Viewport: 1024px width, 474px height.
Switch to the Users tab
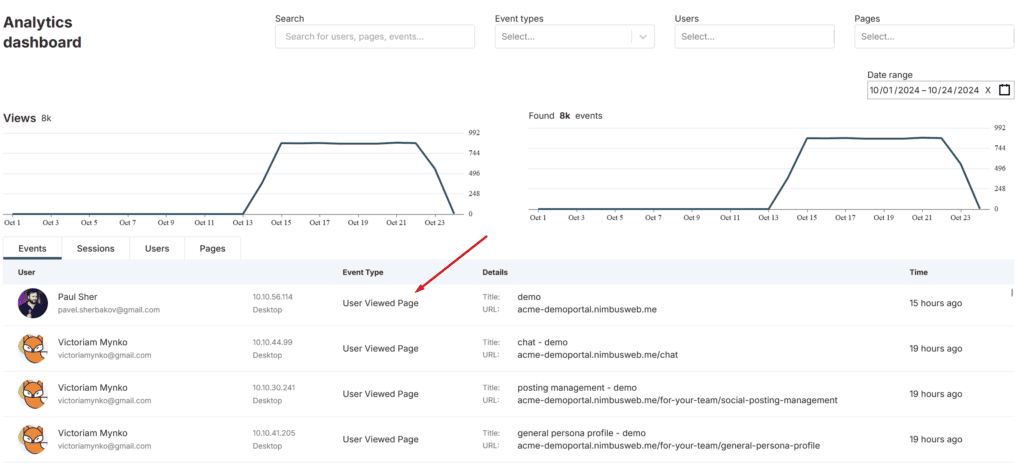point(157,248)
